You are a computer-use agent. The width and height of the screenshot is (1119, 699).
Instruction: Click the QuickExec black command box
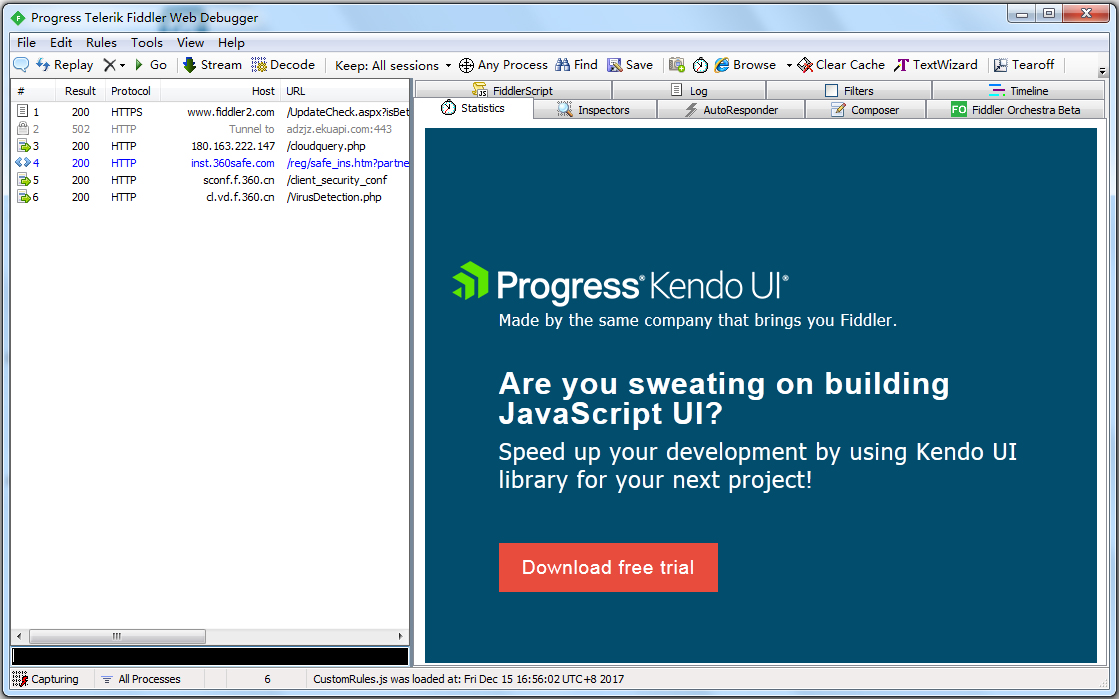(x=211, y=656)
